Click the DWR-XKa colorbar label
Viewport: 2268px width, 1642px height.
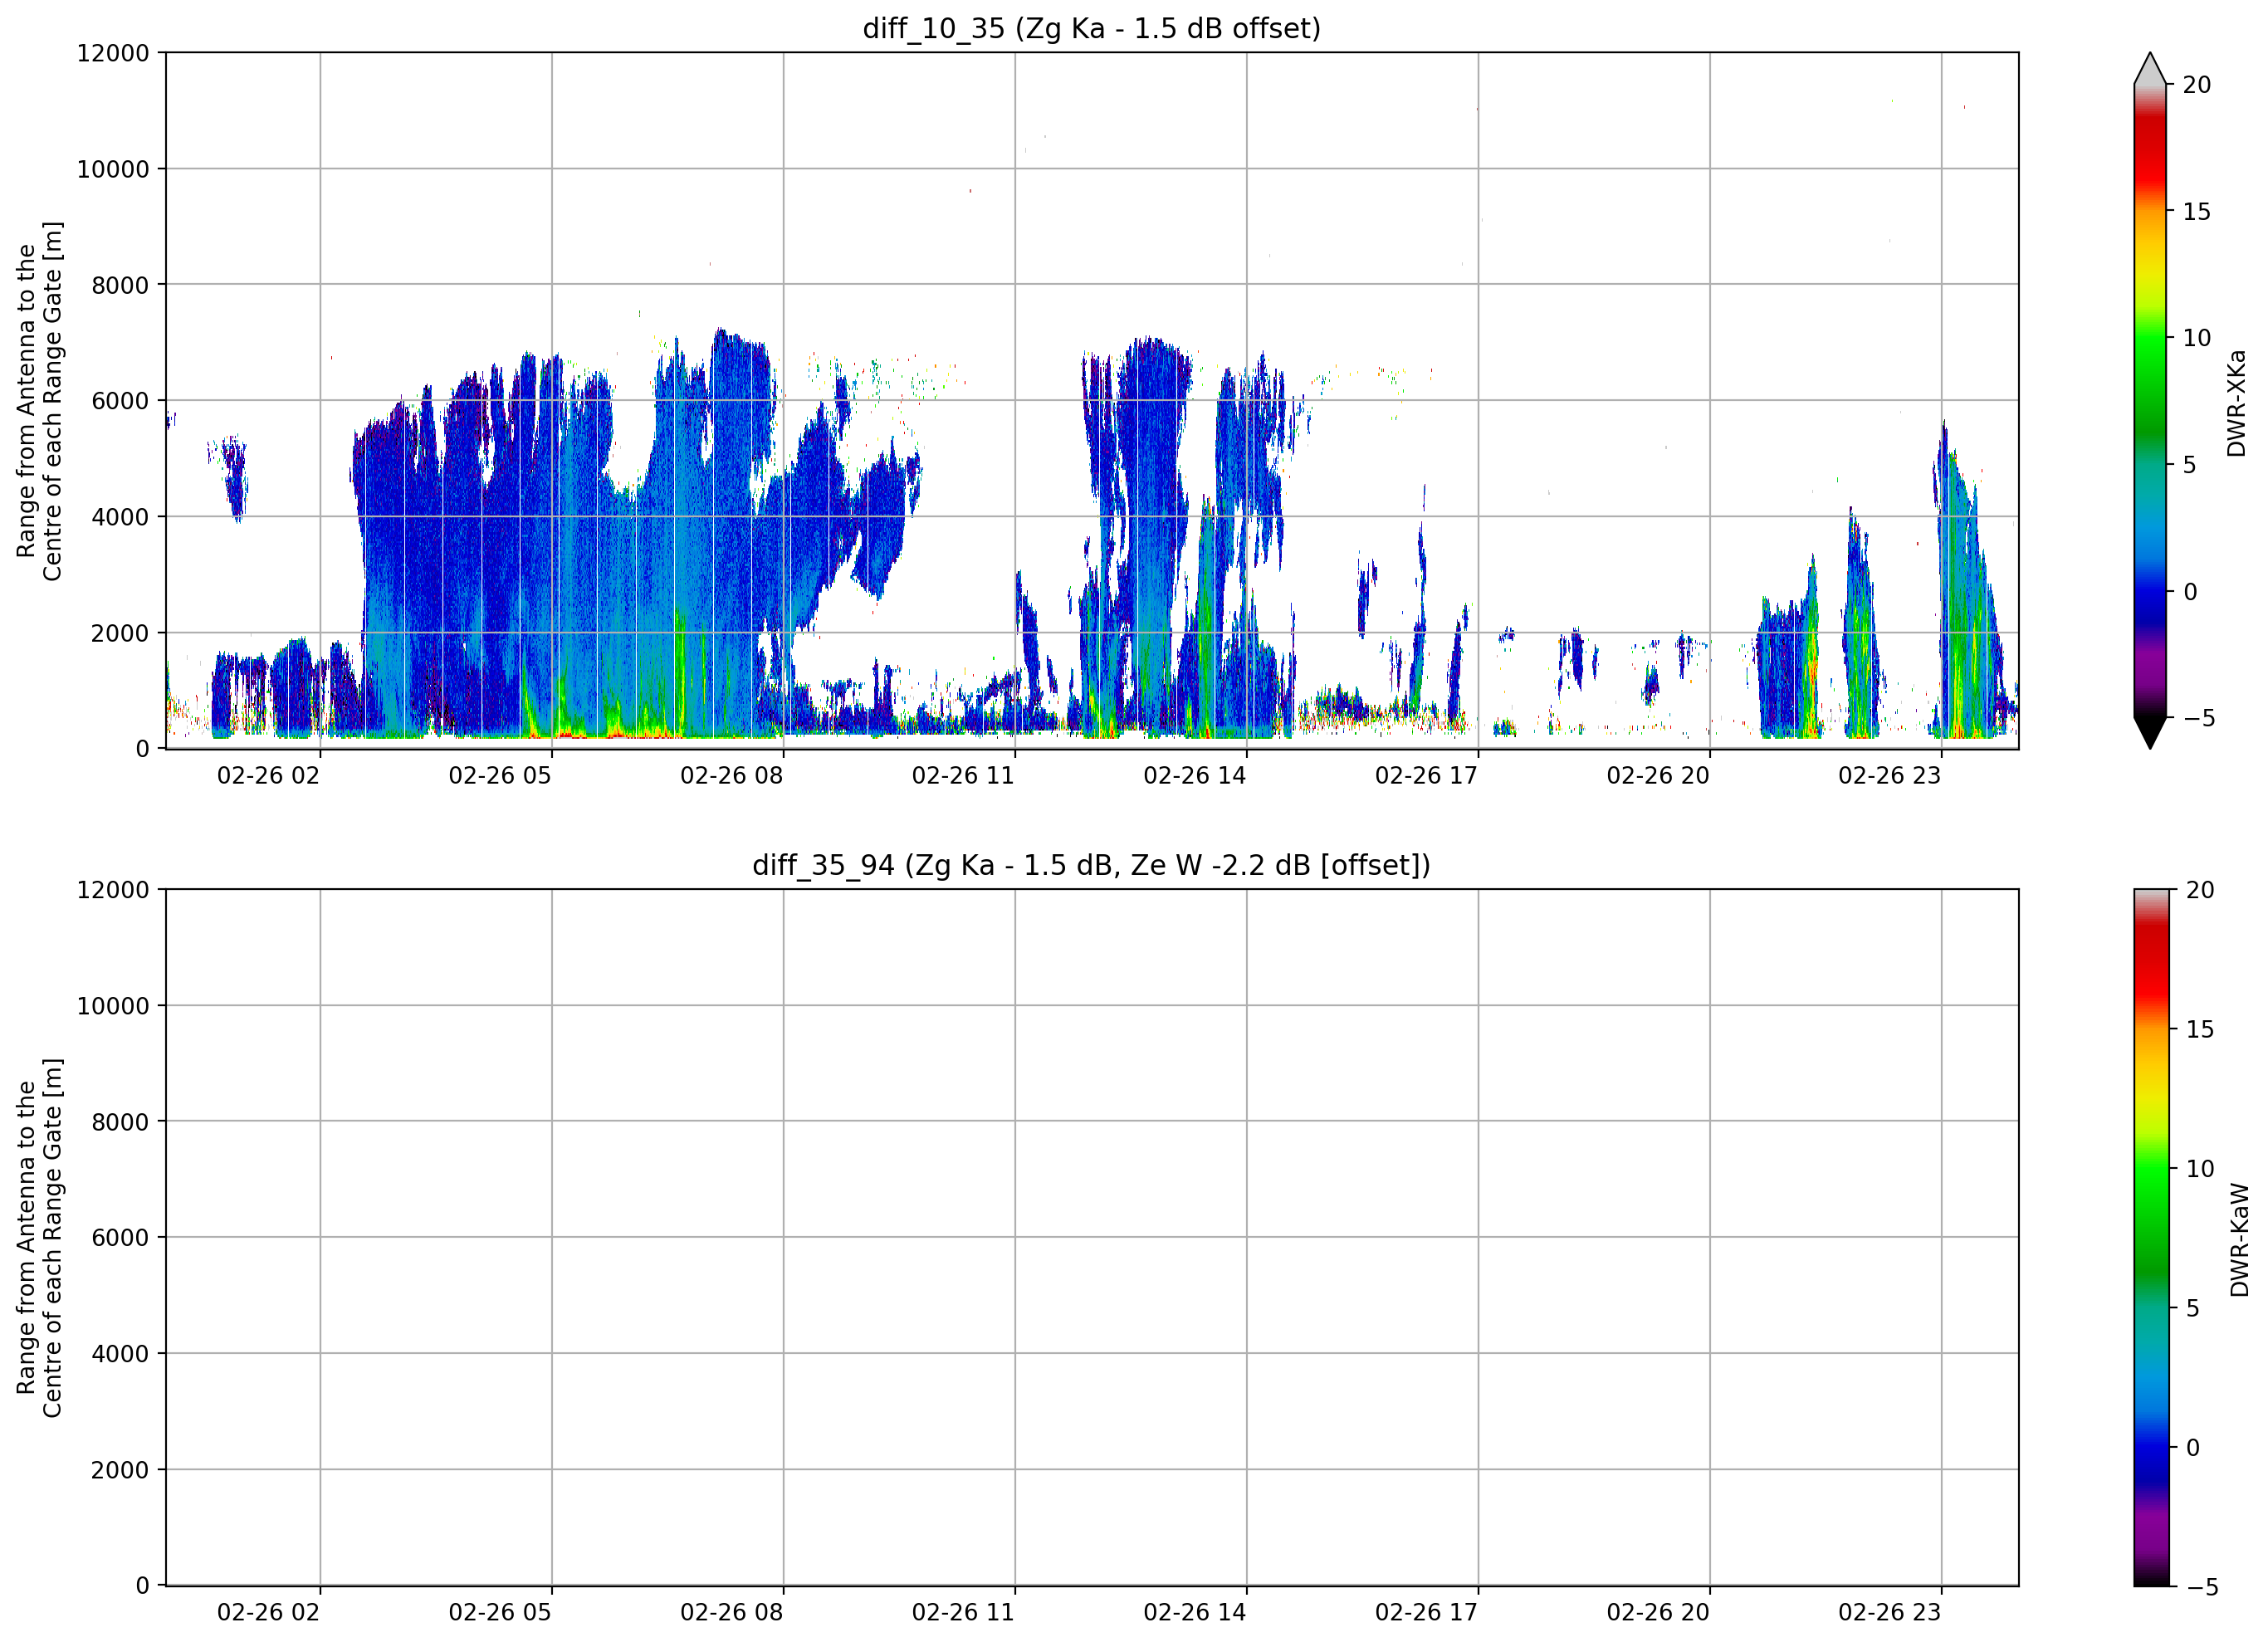click(2237, 403)
